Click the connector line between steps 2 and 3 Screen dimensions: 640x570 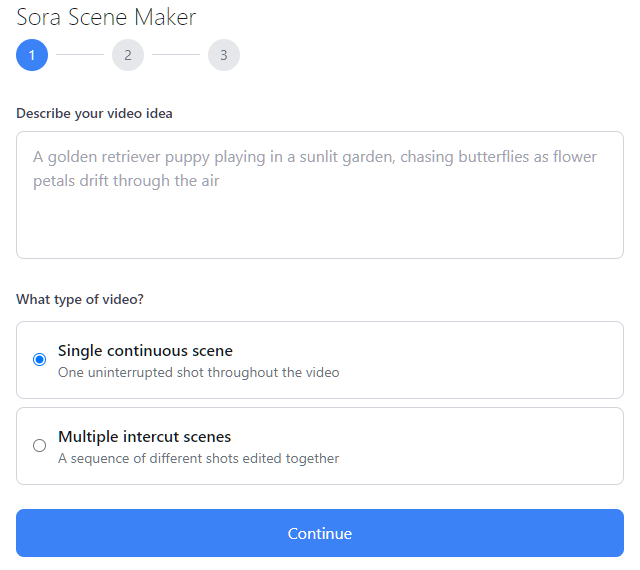(x=176, y=55)
